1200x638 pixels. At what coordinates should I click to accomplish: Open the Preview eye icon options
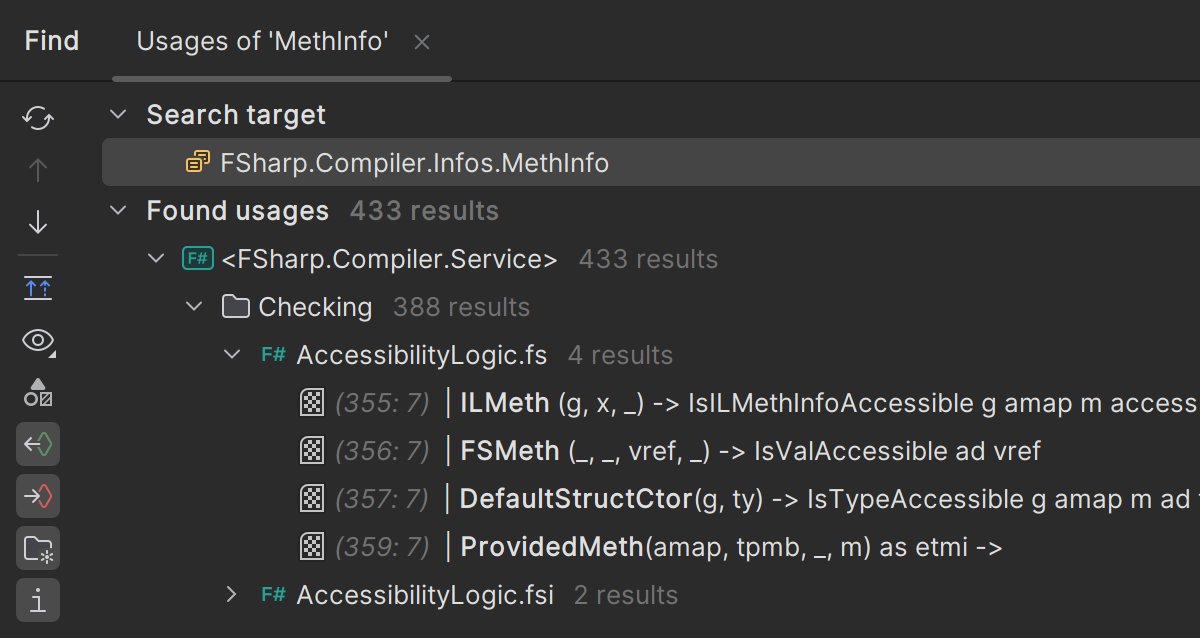[x=38, y=341]
